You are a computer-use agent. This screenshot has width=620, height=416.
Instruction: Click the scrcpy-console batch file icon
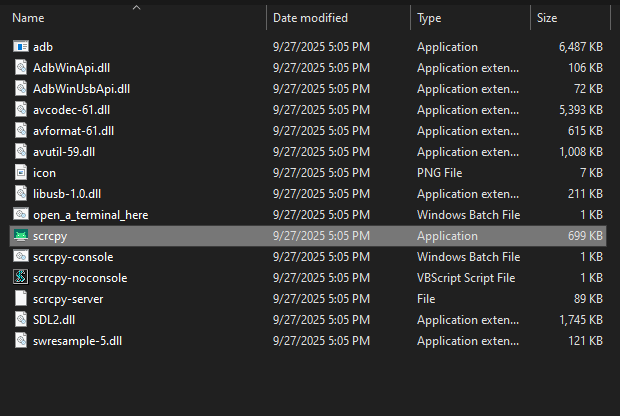tap(21, 257)
